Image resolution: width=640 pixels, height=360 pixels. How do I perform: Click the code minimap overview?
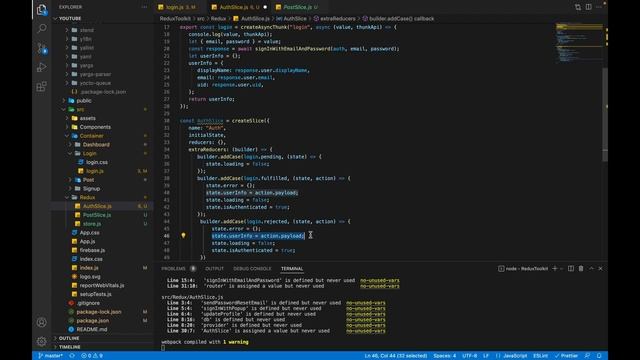pyautogui.click(x=578, y=43)
